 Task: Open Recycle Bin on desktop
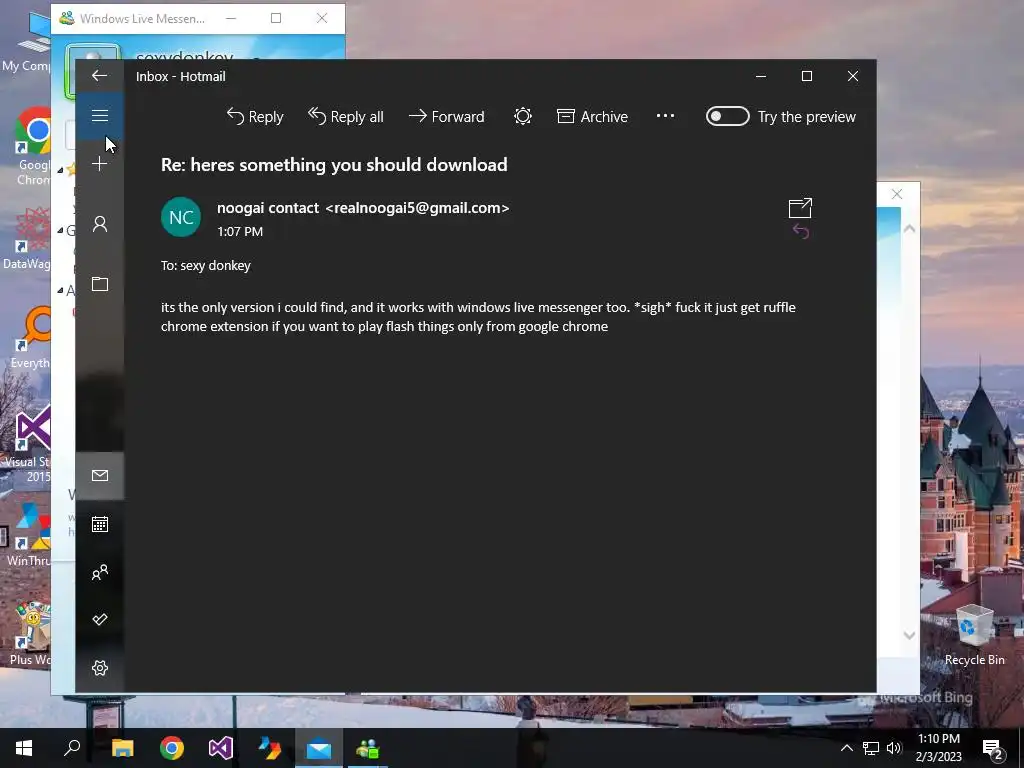point(974,635)
